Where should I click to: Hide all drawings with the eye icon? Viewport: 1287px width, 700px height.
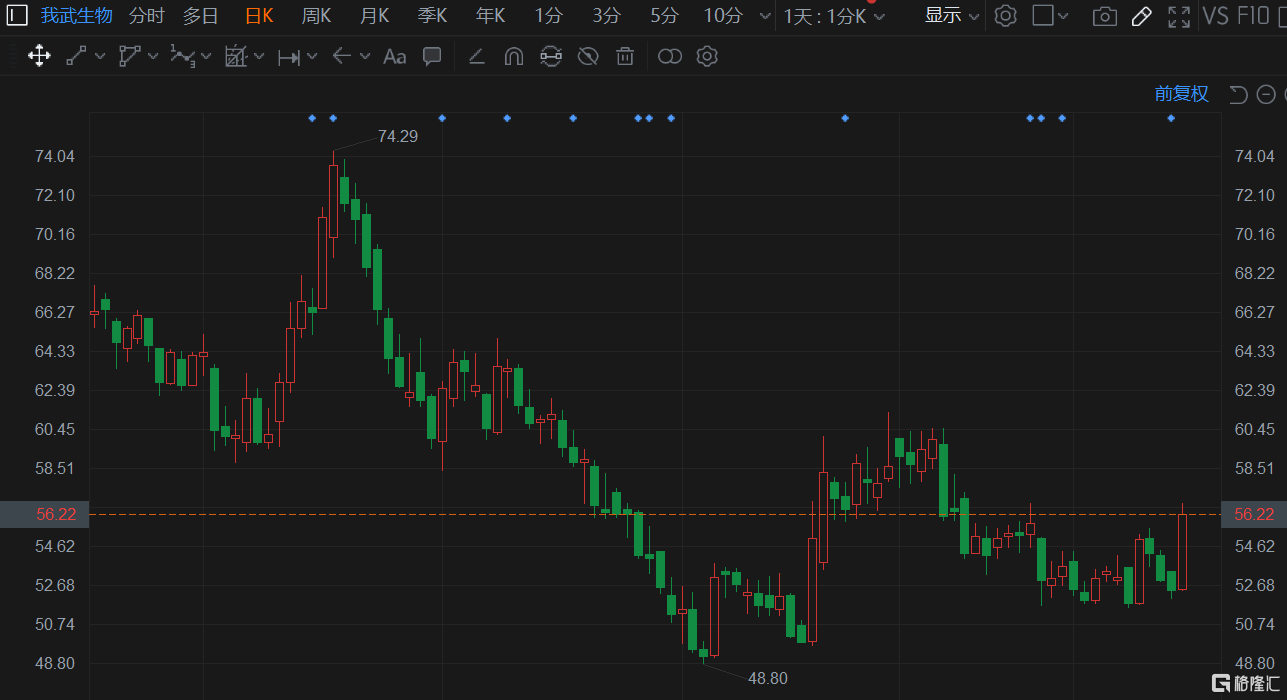(588, 57)
